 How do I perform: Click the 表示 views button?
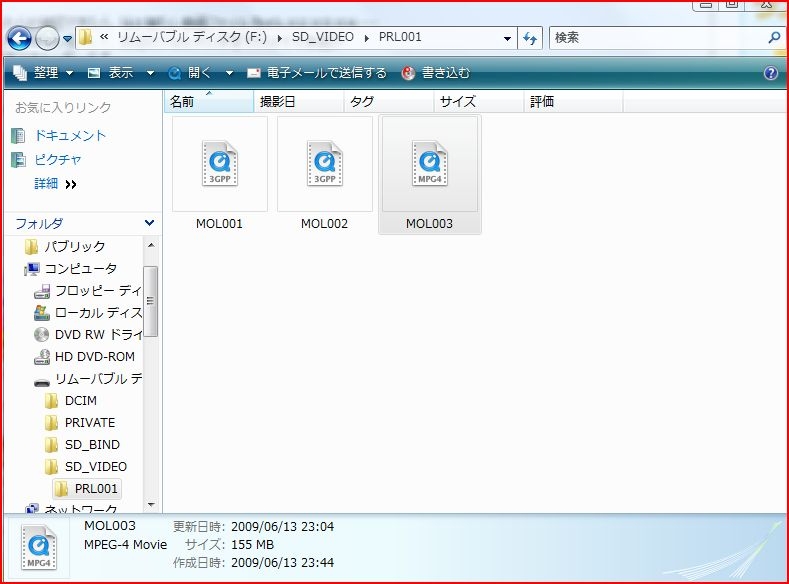point(111,73)
